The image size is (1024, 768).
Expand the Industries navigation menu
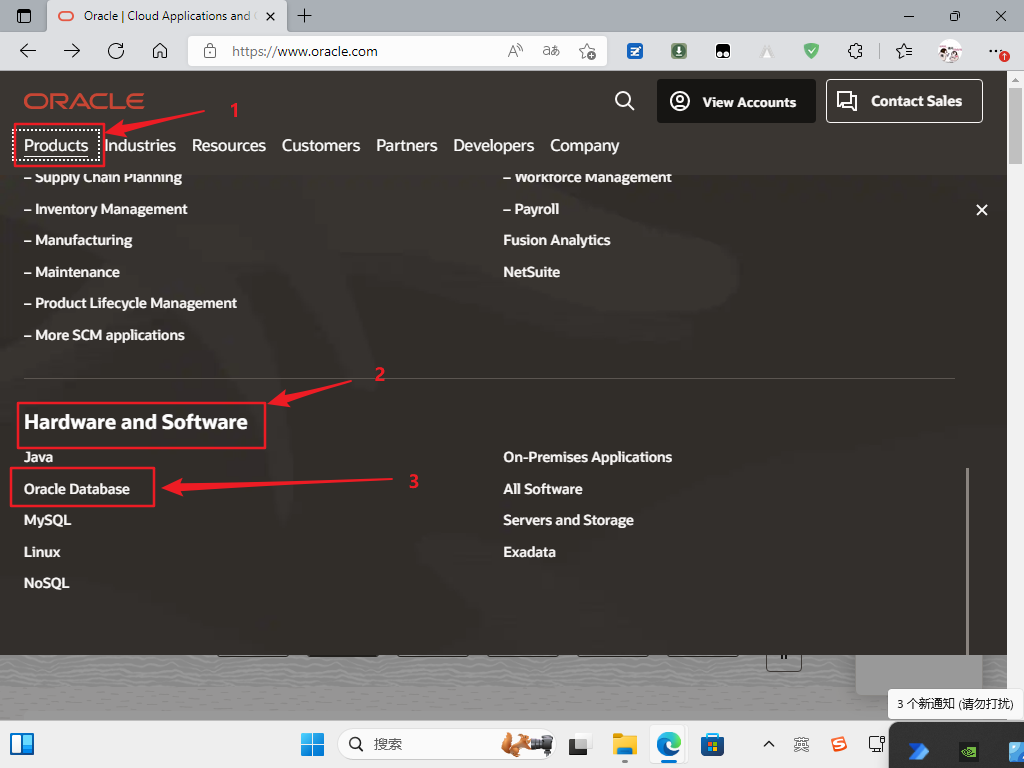(140, 145)
